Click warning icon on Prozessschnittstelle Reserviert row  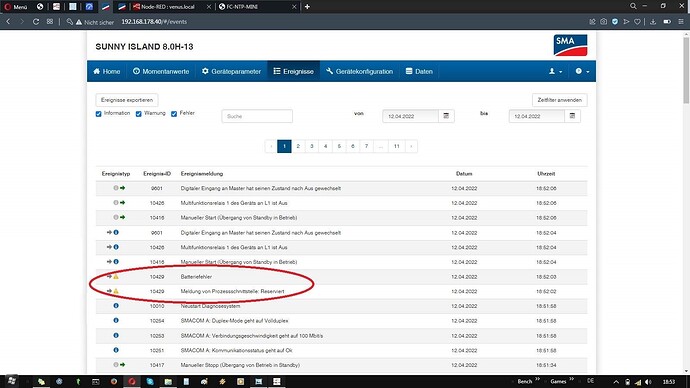click(116, 291)
